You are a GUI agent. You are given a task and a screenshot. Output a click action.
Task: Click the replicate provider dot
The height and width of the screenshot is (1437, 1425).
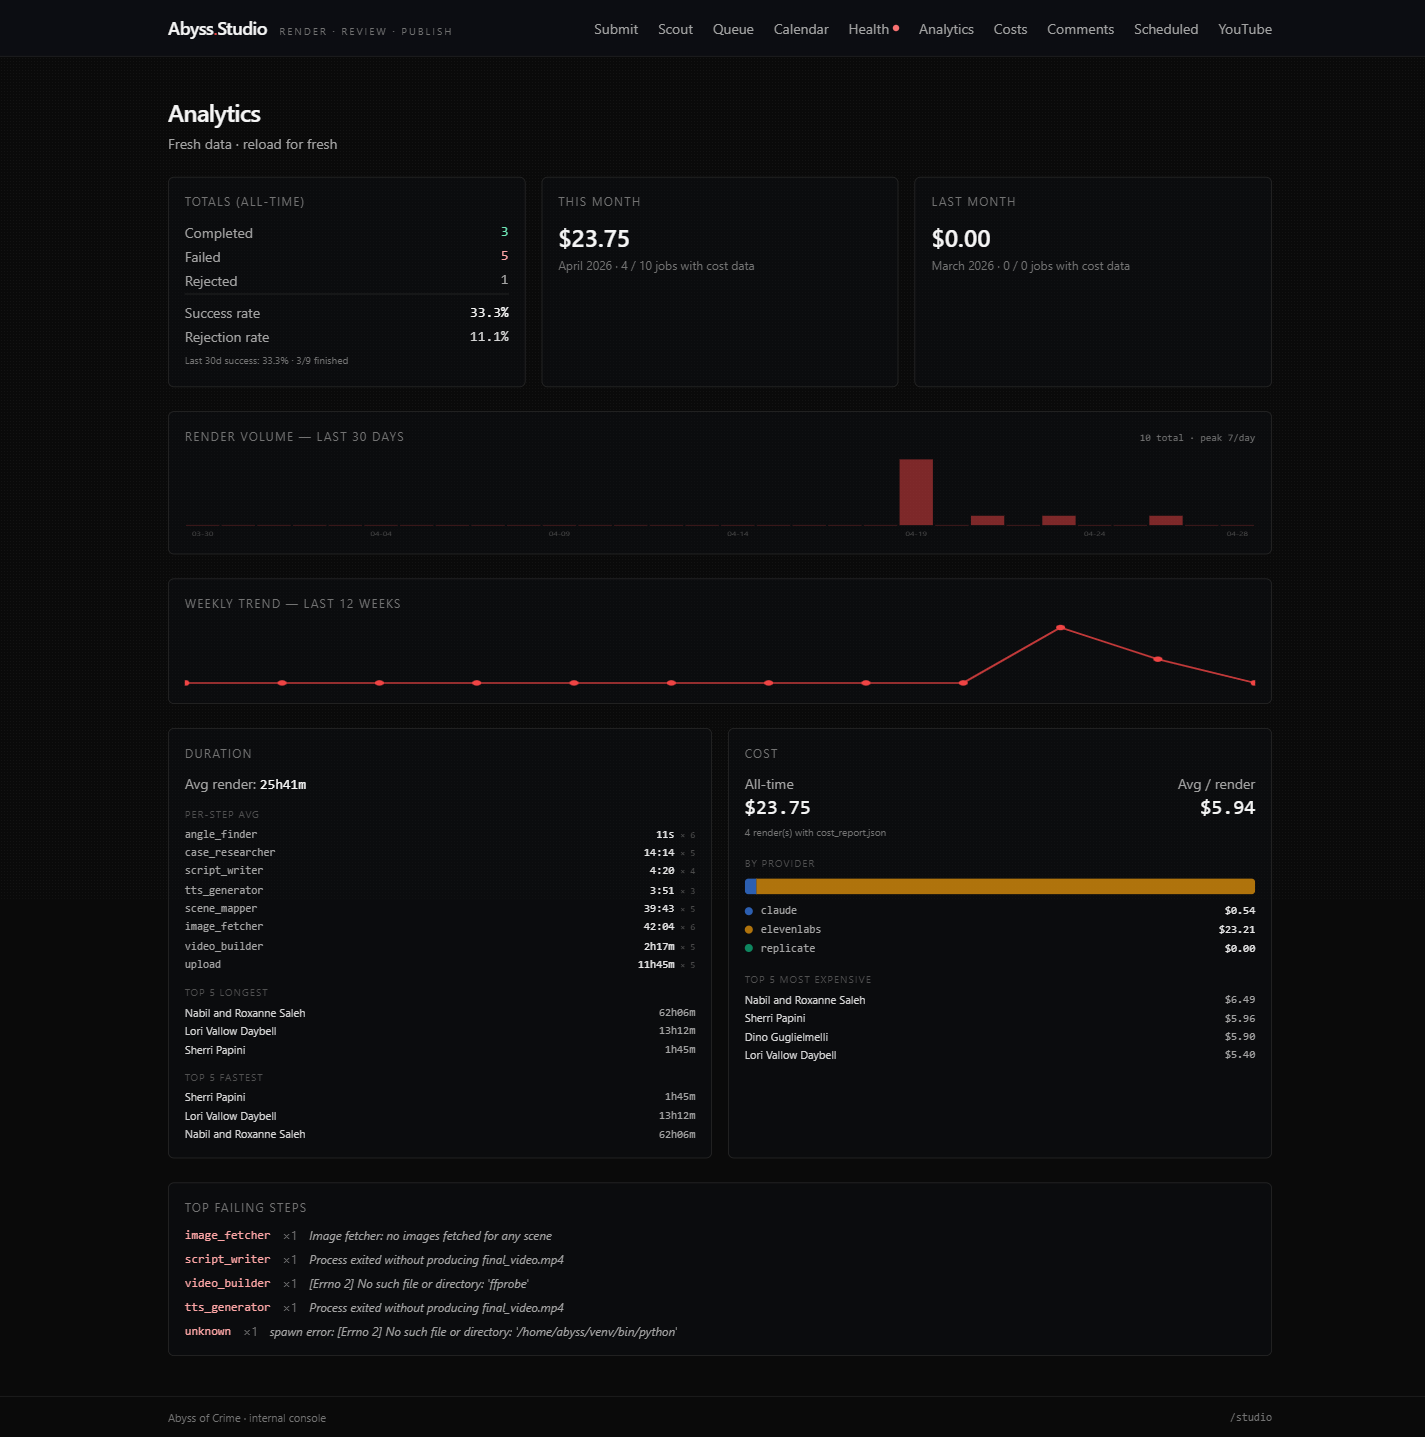[x=748, y=948]
